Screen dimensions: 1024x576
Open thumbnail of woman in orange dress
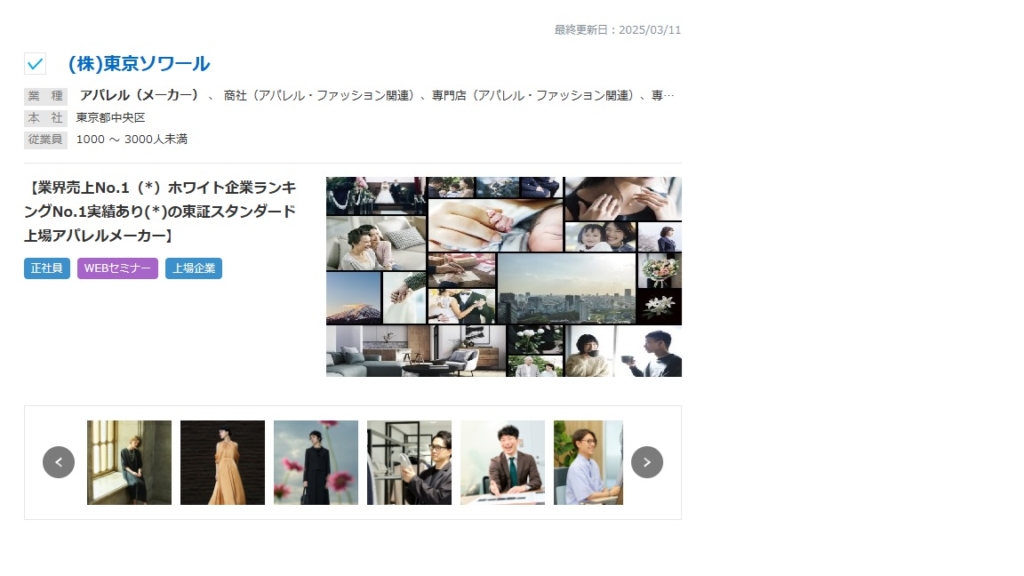[223, 462]
